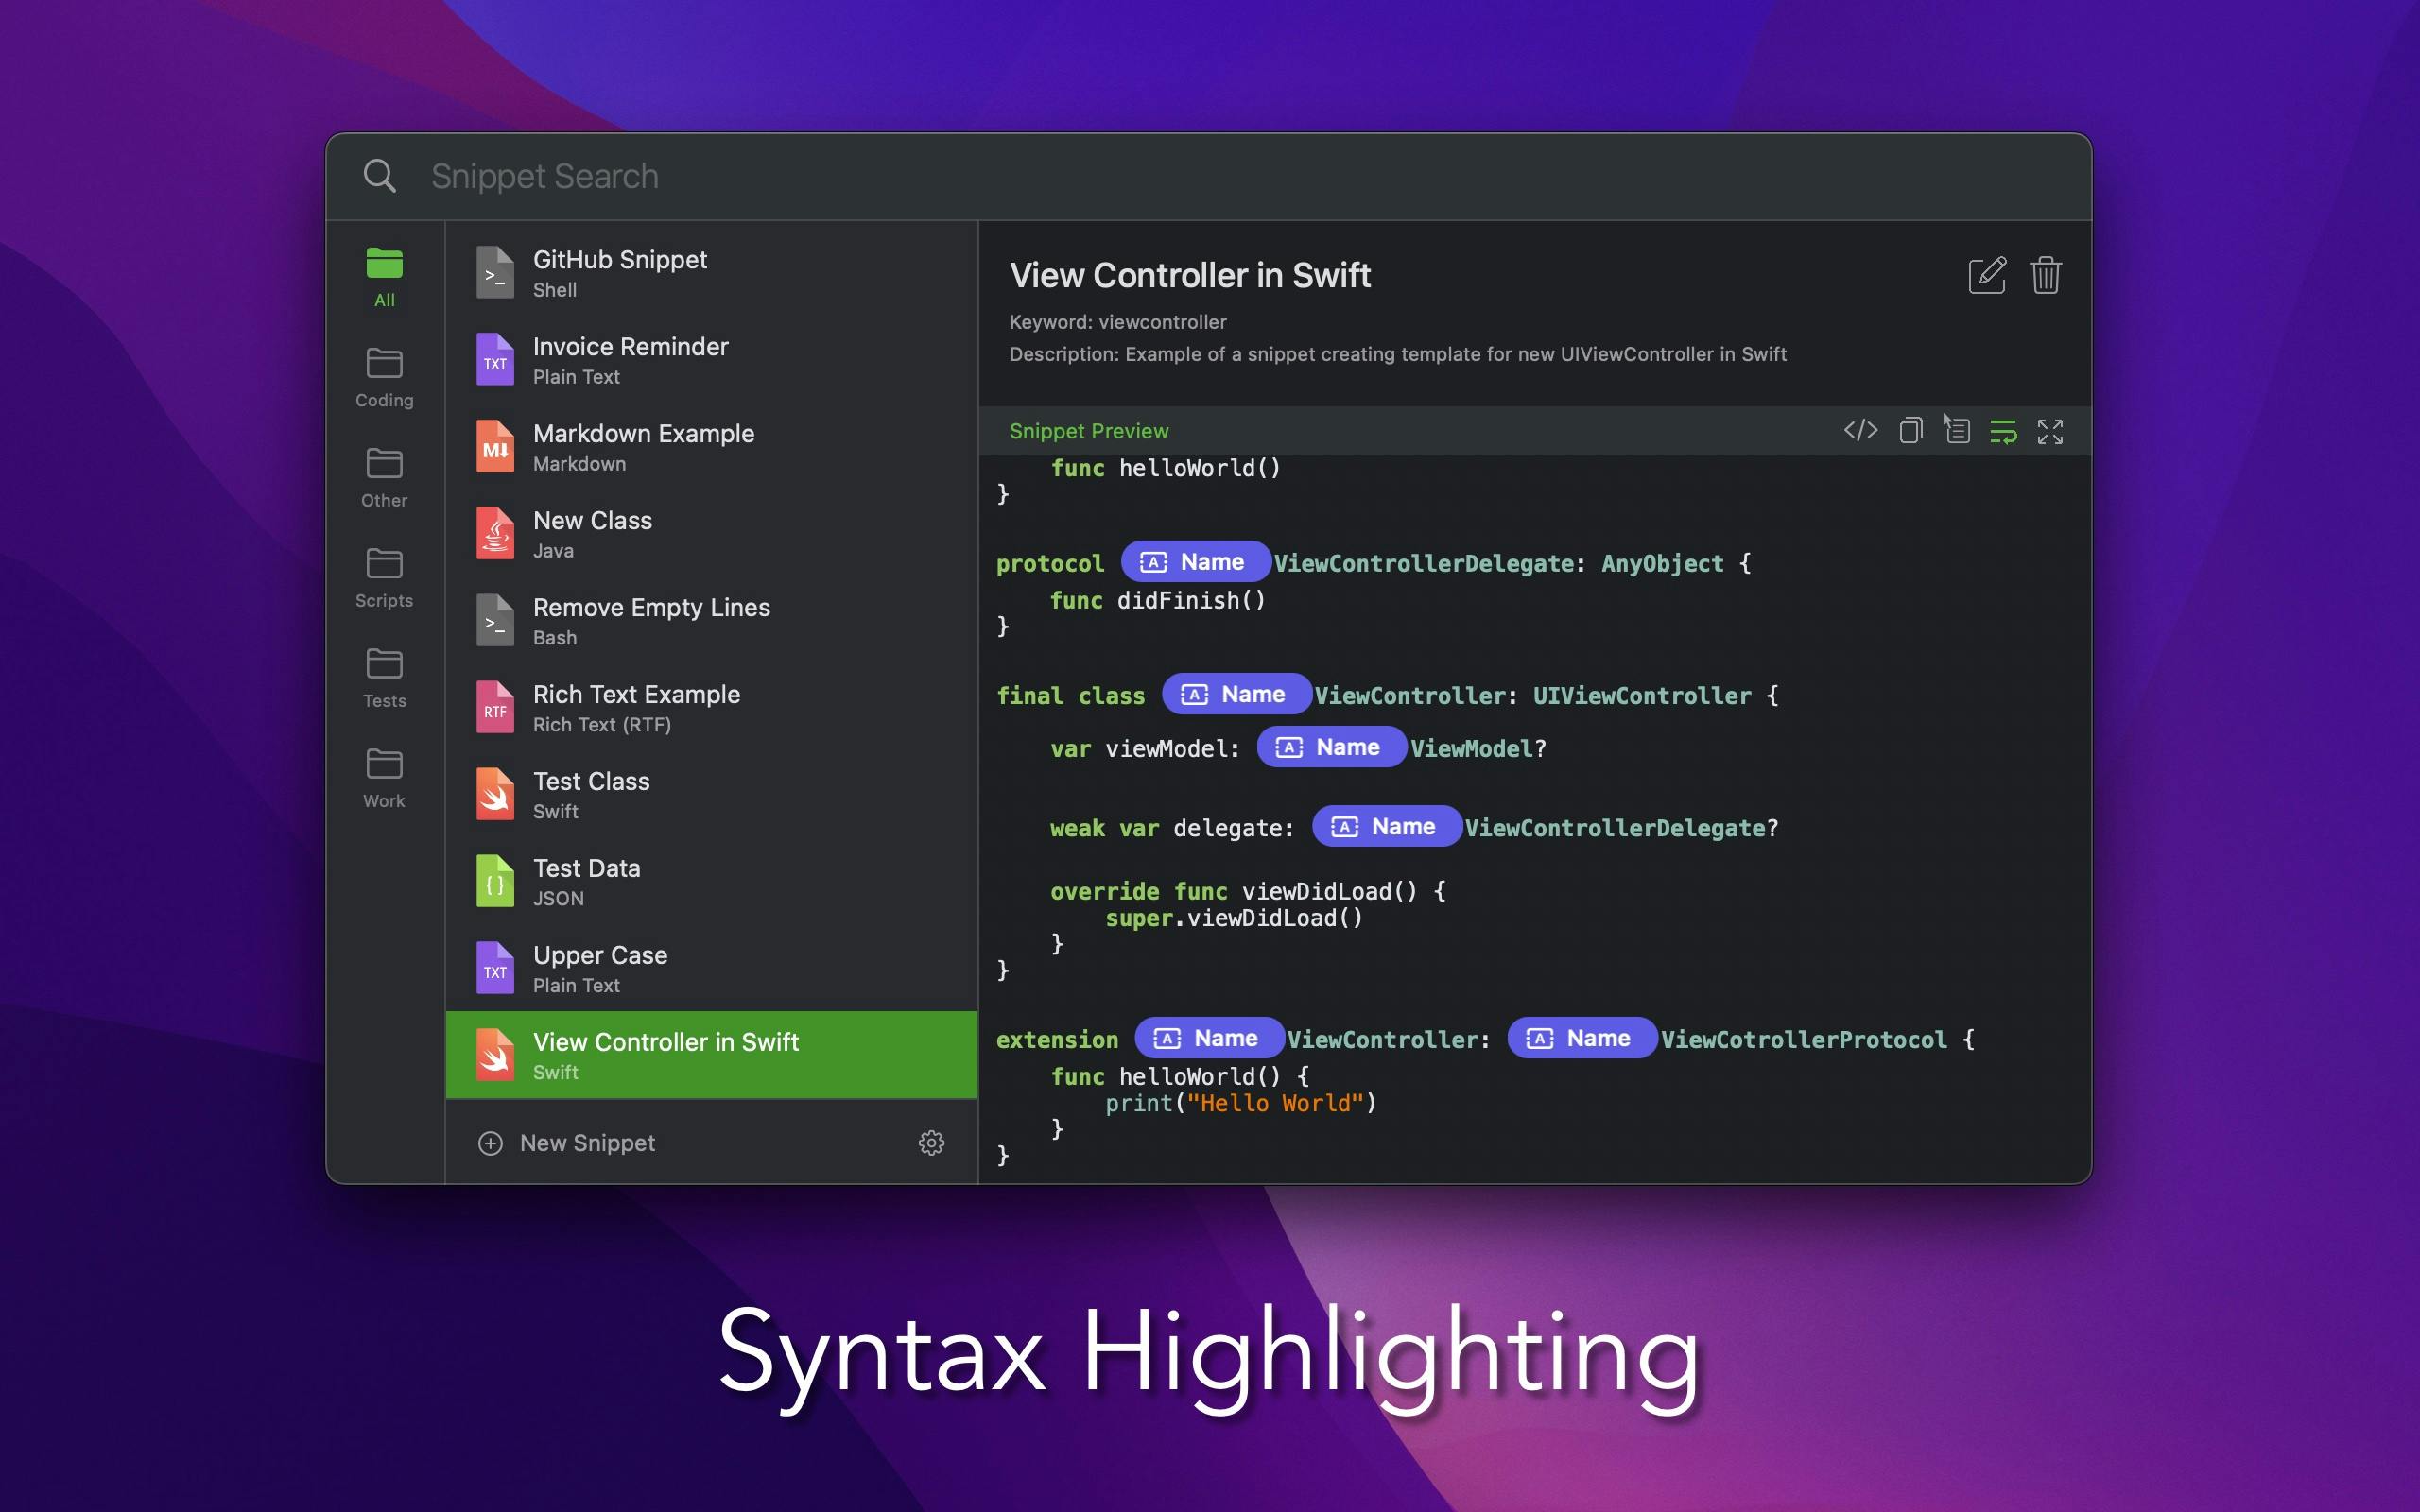Click the super.viewDidLoad() code line
This screenshot has width=2420, height=1512.
(x=1233, y=918)
